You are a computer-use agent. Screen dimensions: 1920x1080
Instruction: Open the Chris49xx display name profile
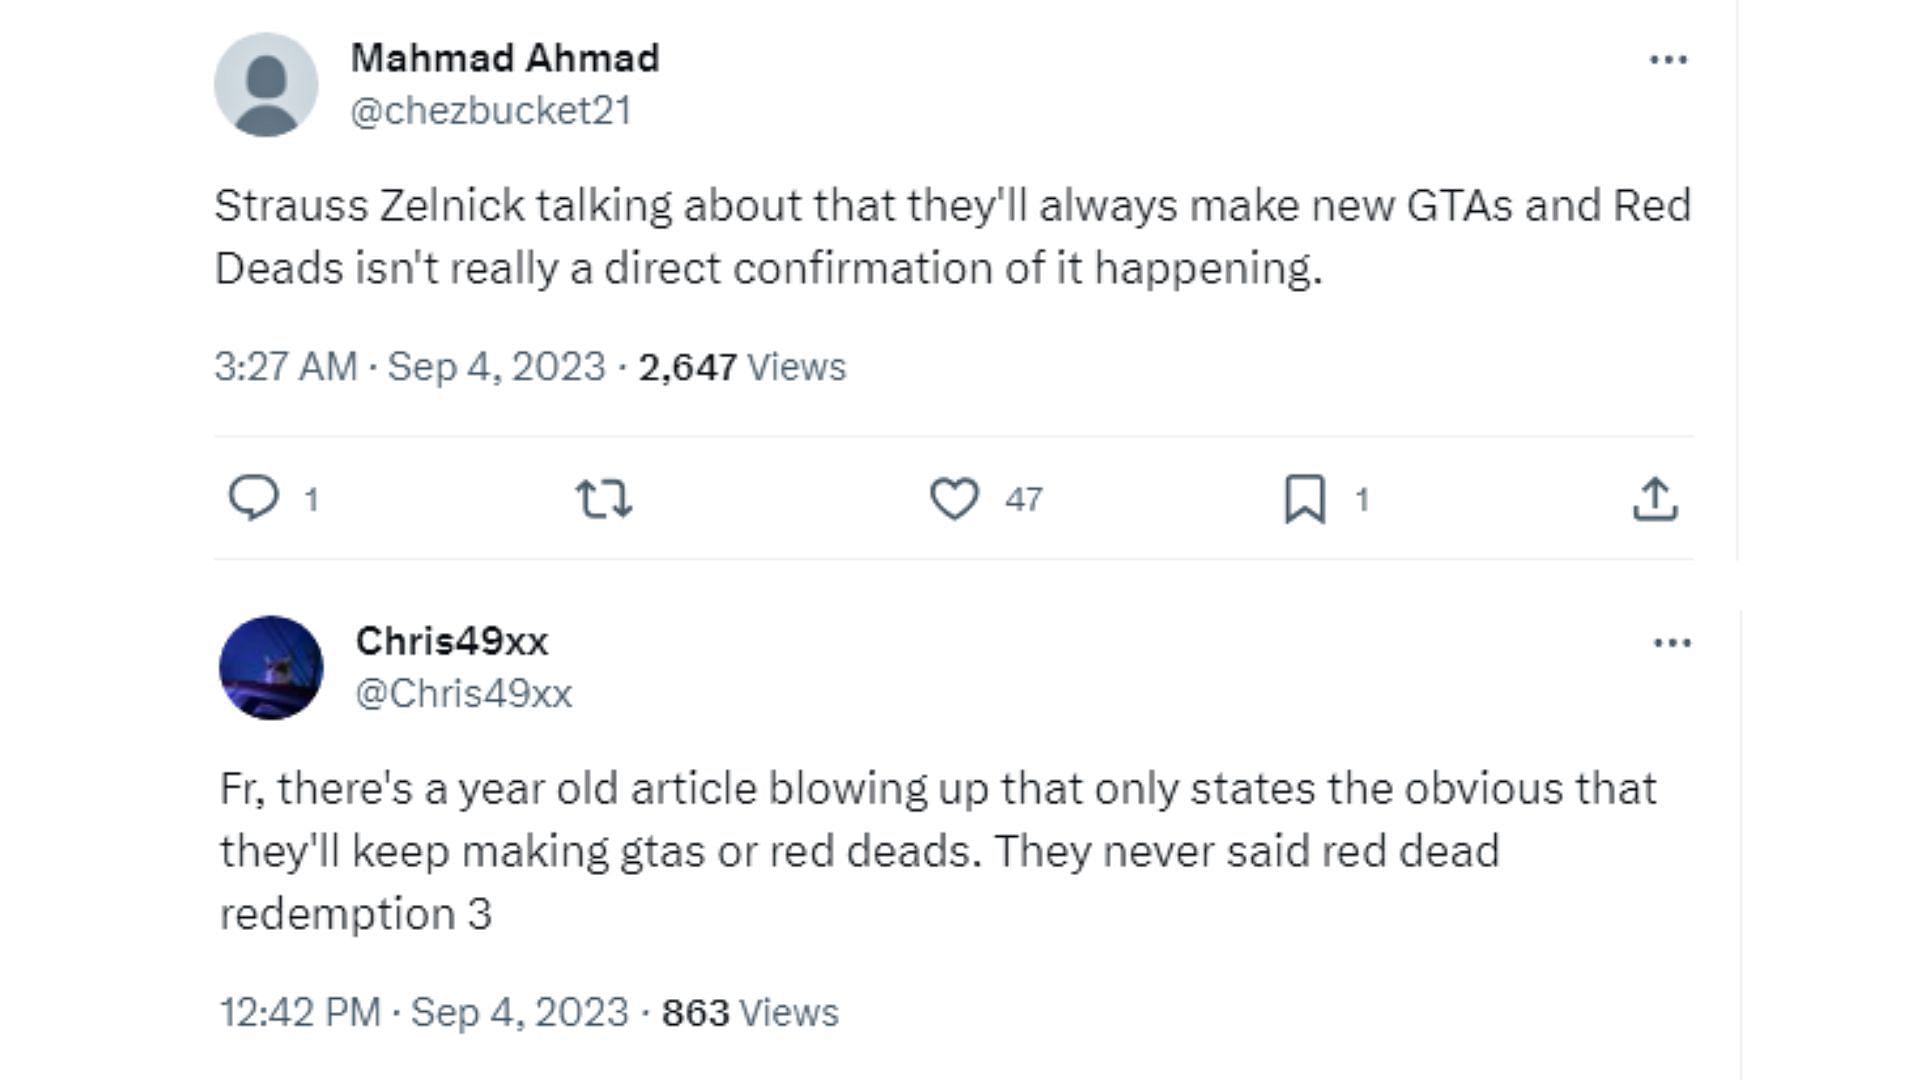pyautogui.click(x=452, y=641)
